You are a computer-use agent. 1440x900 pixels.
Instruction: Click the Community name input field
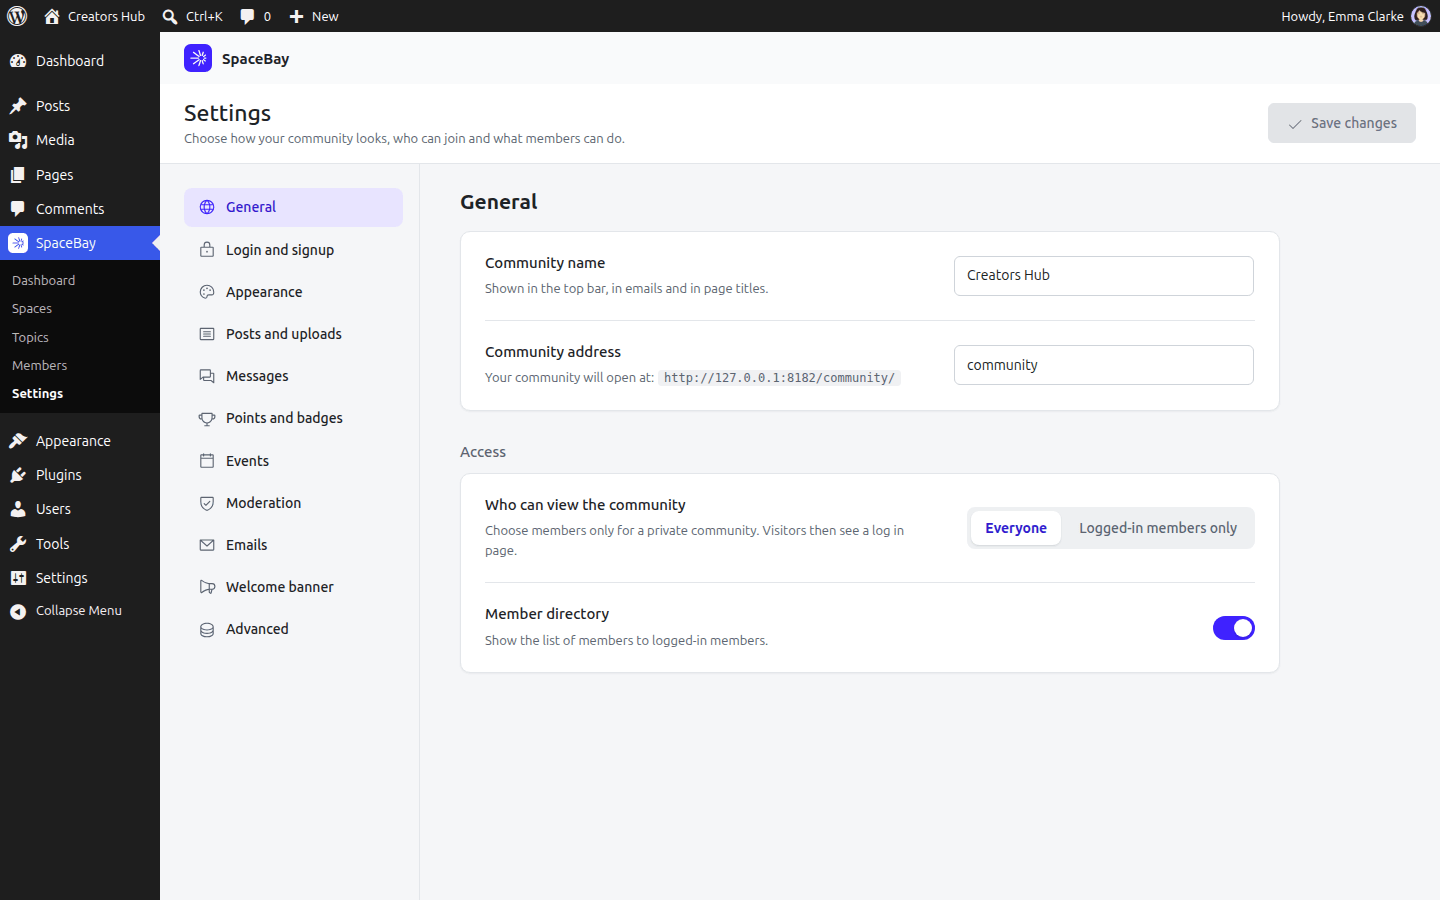[1104, 276]
